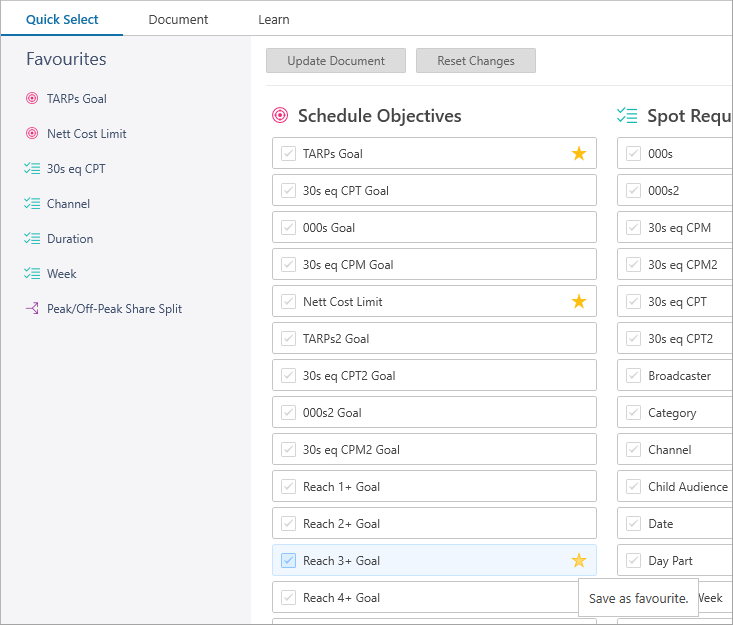Tick the 30s eq CPM Goal checkbox
Screen dimensions: 733x625
click(x=288, y=265)
